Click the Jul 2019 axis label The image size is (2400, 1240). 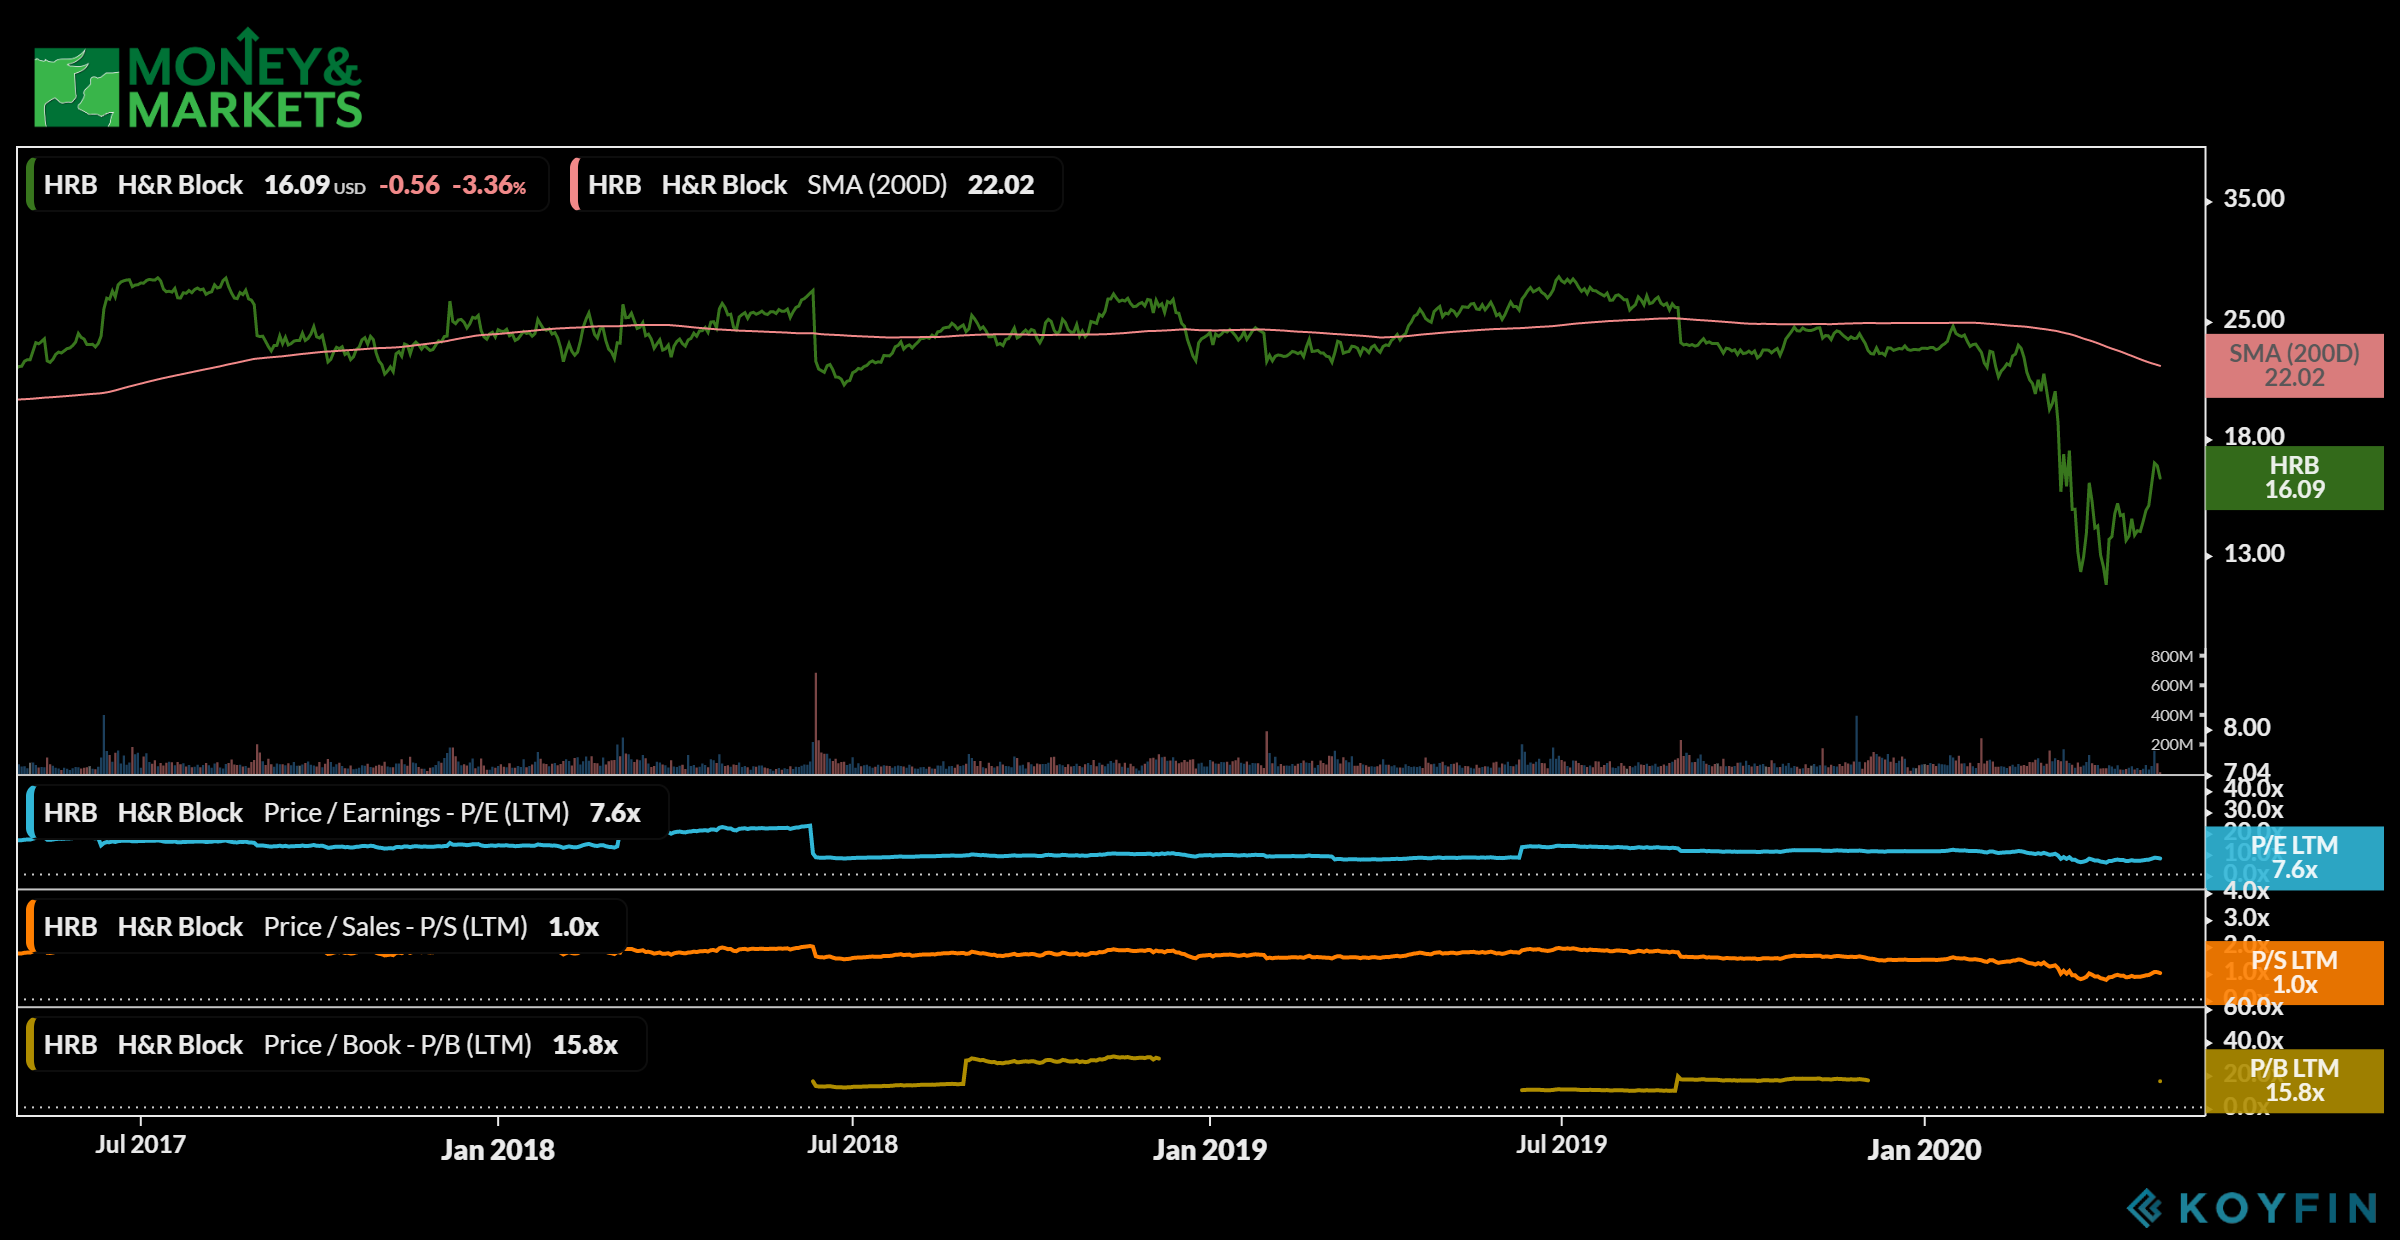pos(1561,1145)
